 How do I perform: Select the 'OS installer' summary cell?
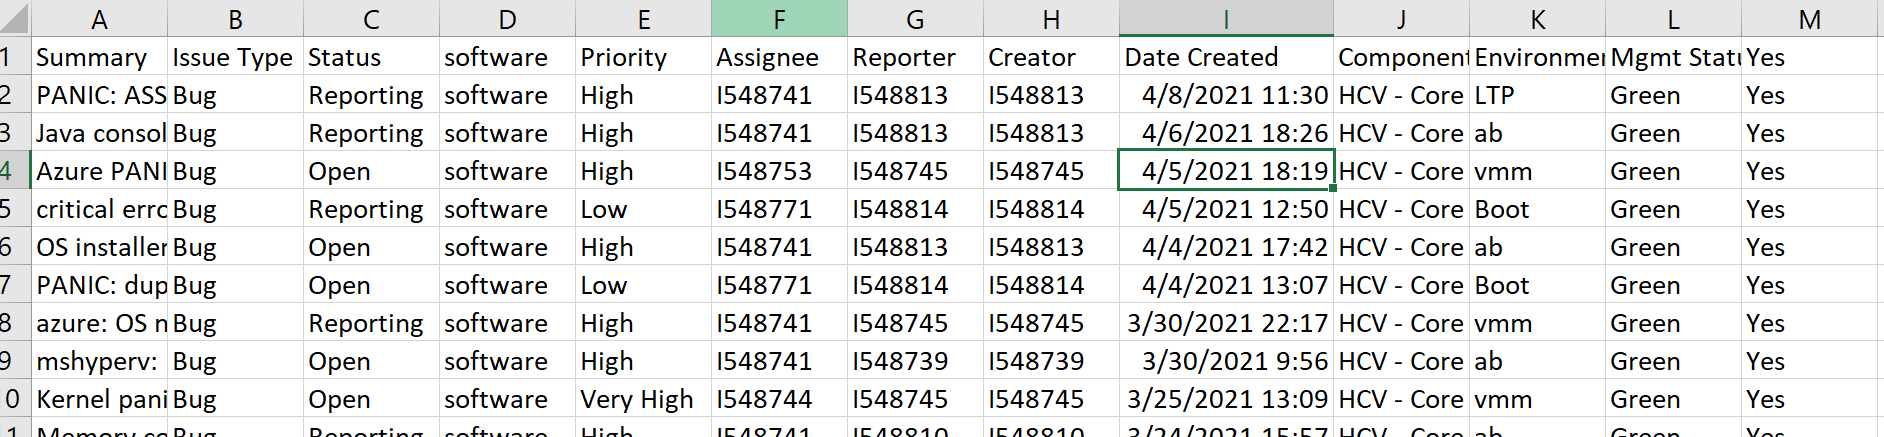(99, 247)
